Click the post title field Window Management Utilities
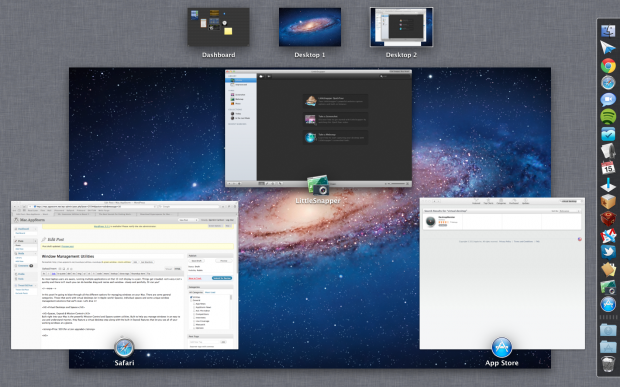The height and width of the screenshot is (387, 620). 113,256
